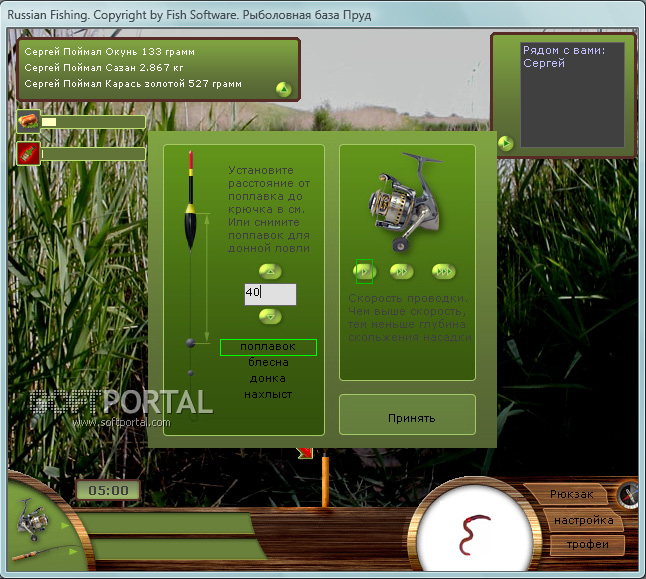Click player name Сергей in nearby list
Viewport: 646px width, 579px height.
click(x=544, y=63)
